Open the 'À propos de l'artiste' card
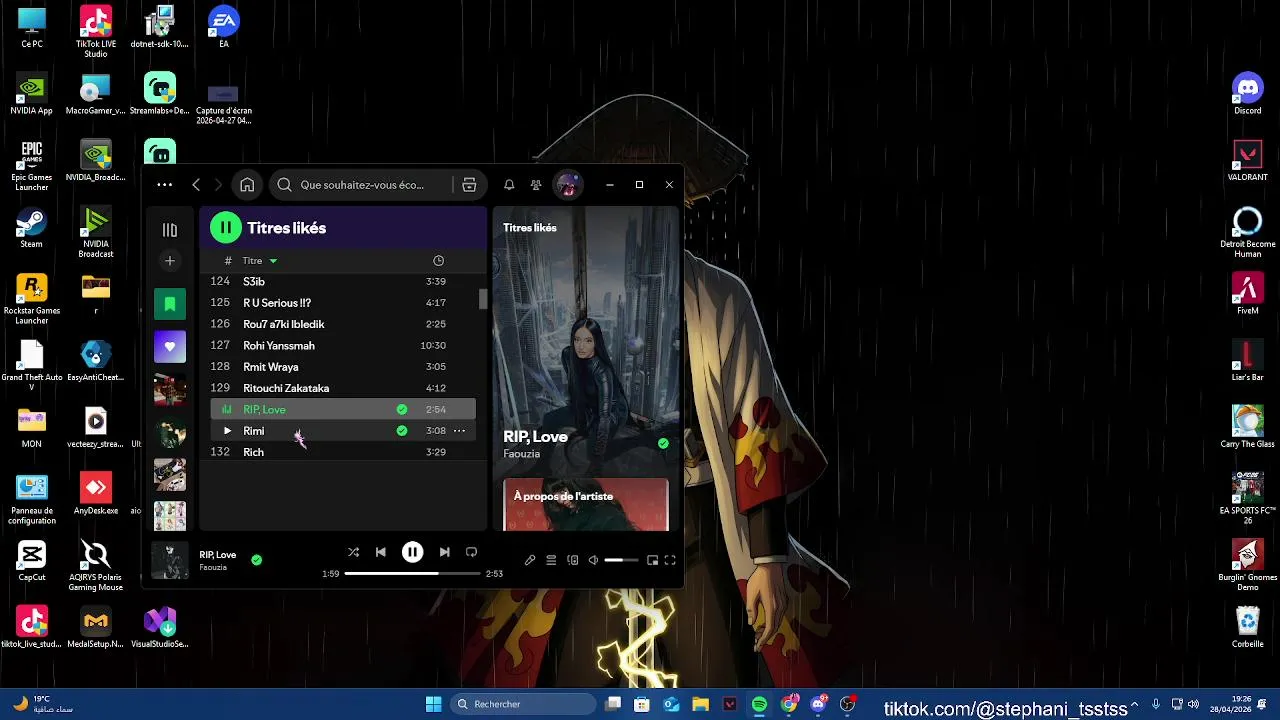Viewport: 1280px width, 720px height. (585, 505)
